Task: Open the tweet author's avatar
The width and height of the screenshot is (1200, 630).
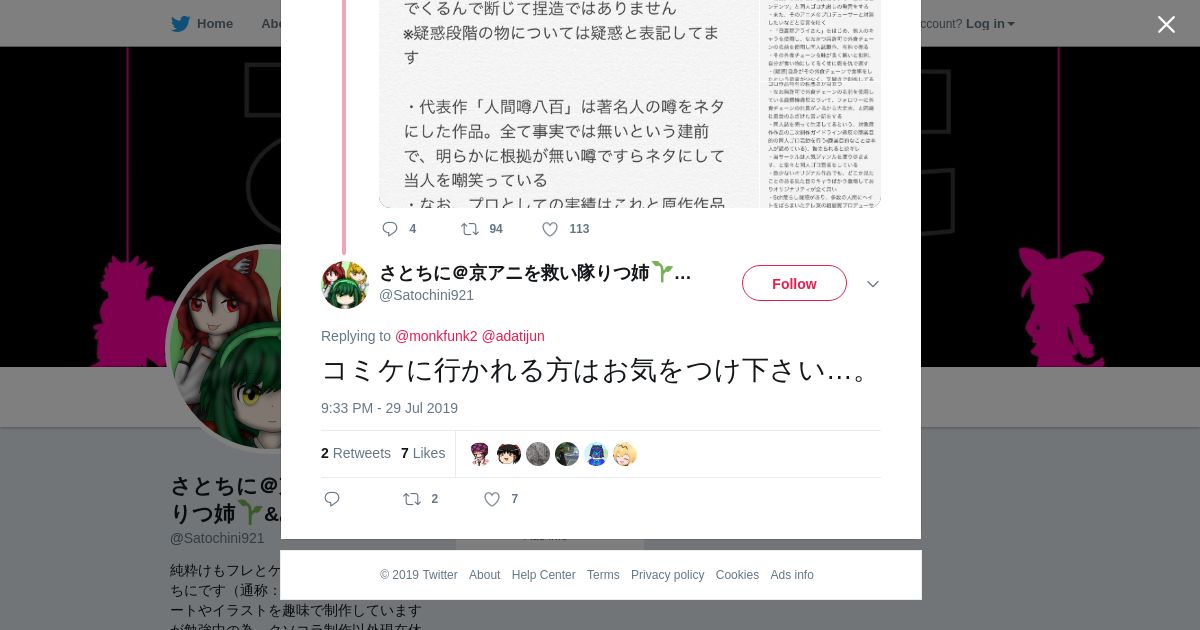Action: (345, 285)
